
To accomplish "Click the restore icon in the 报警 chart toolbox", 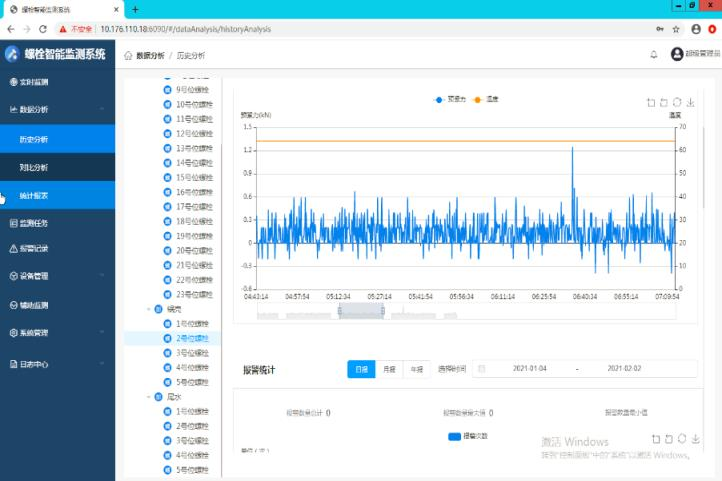I will (682, 439).
